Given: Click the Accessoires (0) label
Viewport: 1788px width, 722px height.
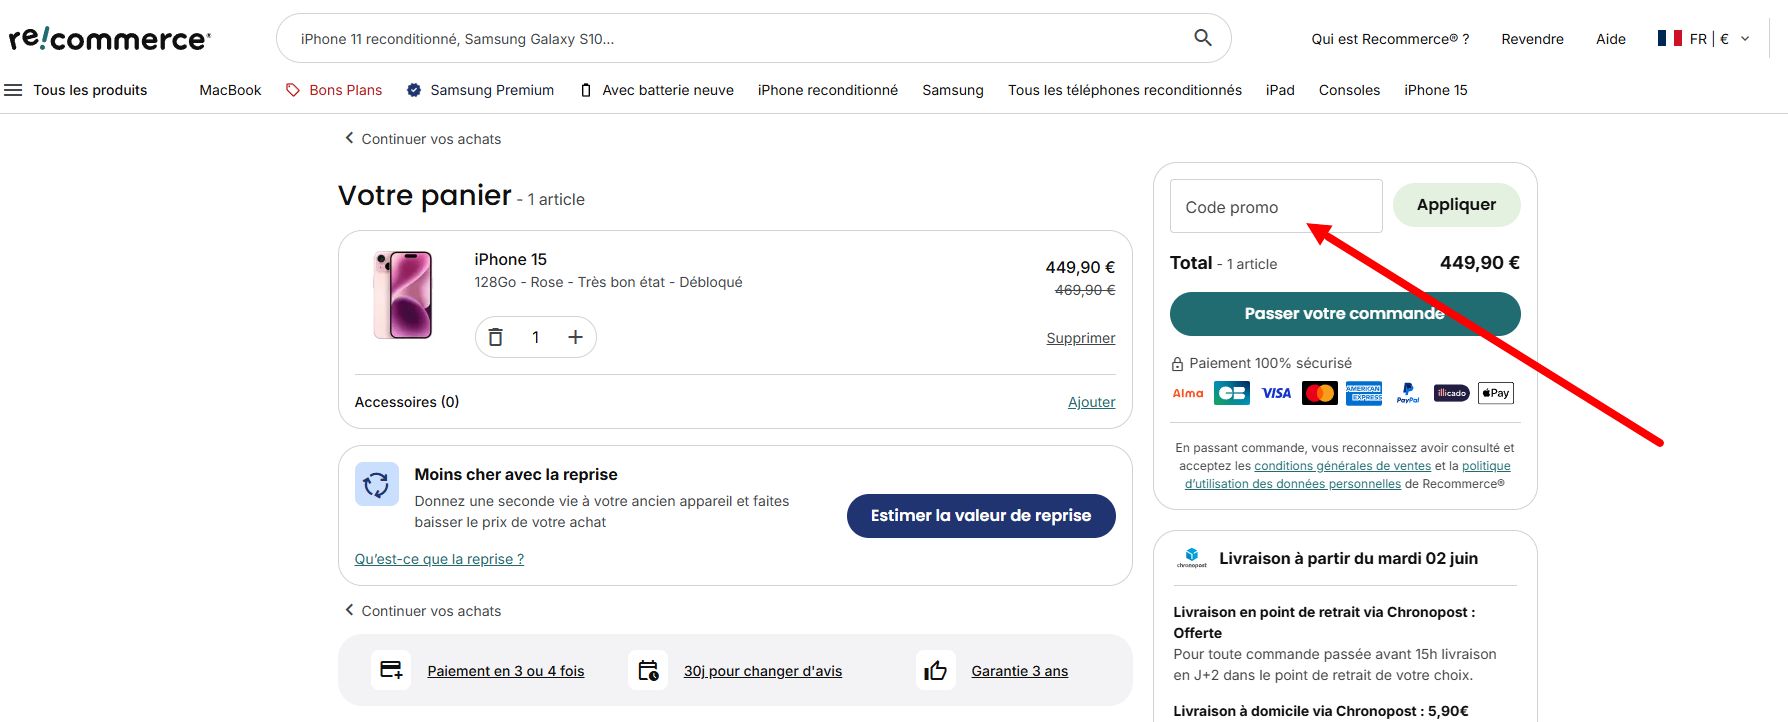Looking at the screenshot, I should click(407, 402).
